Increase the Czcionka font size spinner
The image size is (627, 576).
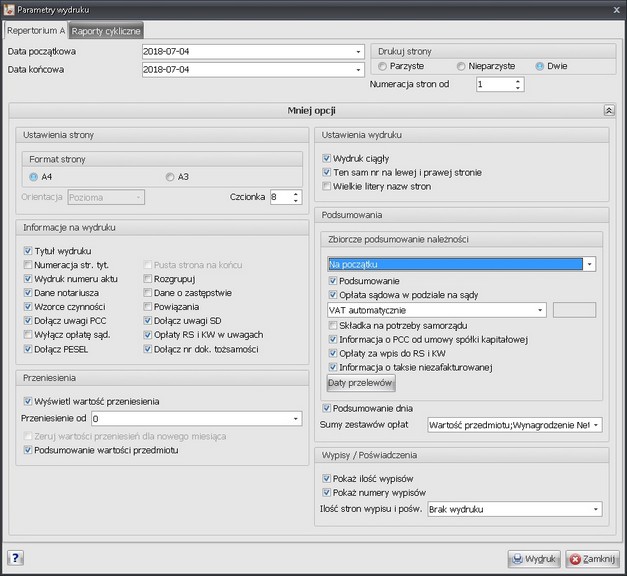tap(296, 193)
